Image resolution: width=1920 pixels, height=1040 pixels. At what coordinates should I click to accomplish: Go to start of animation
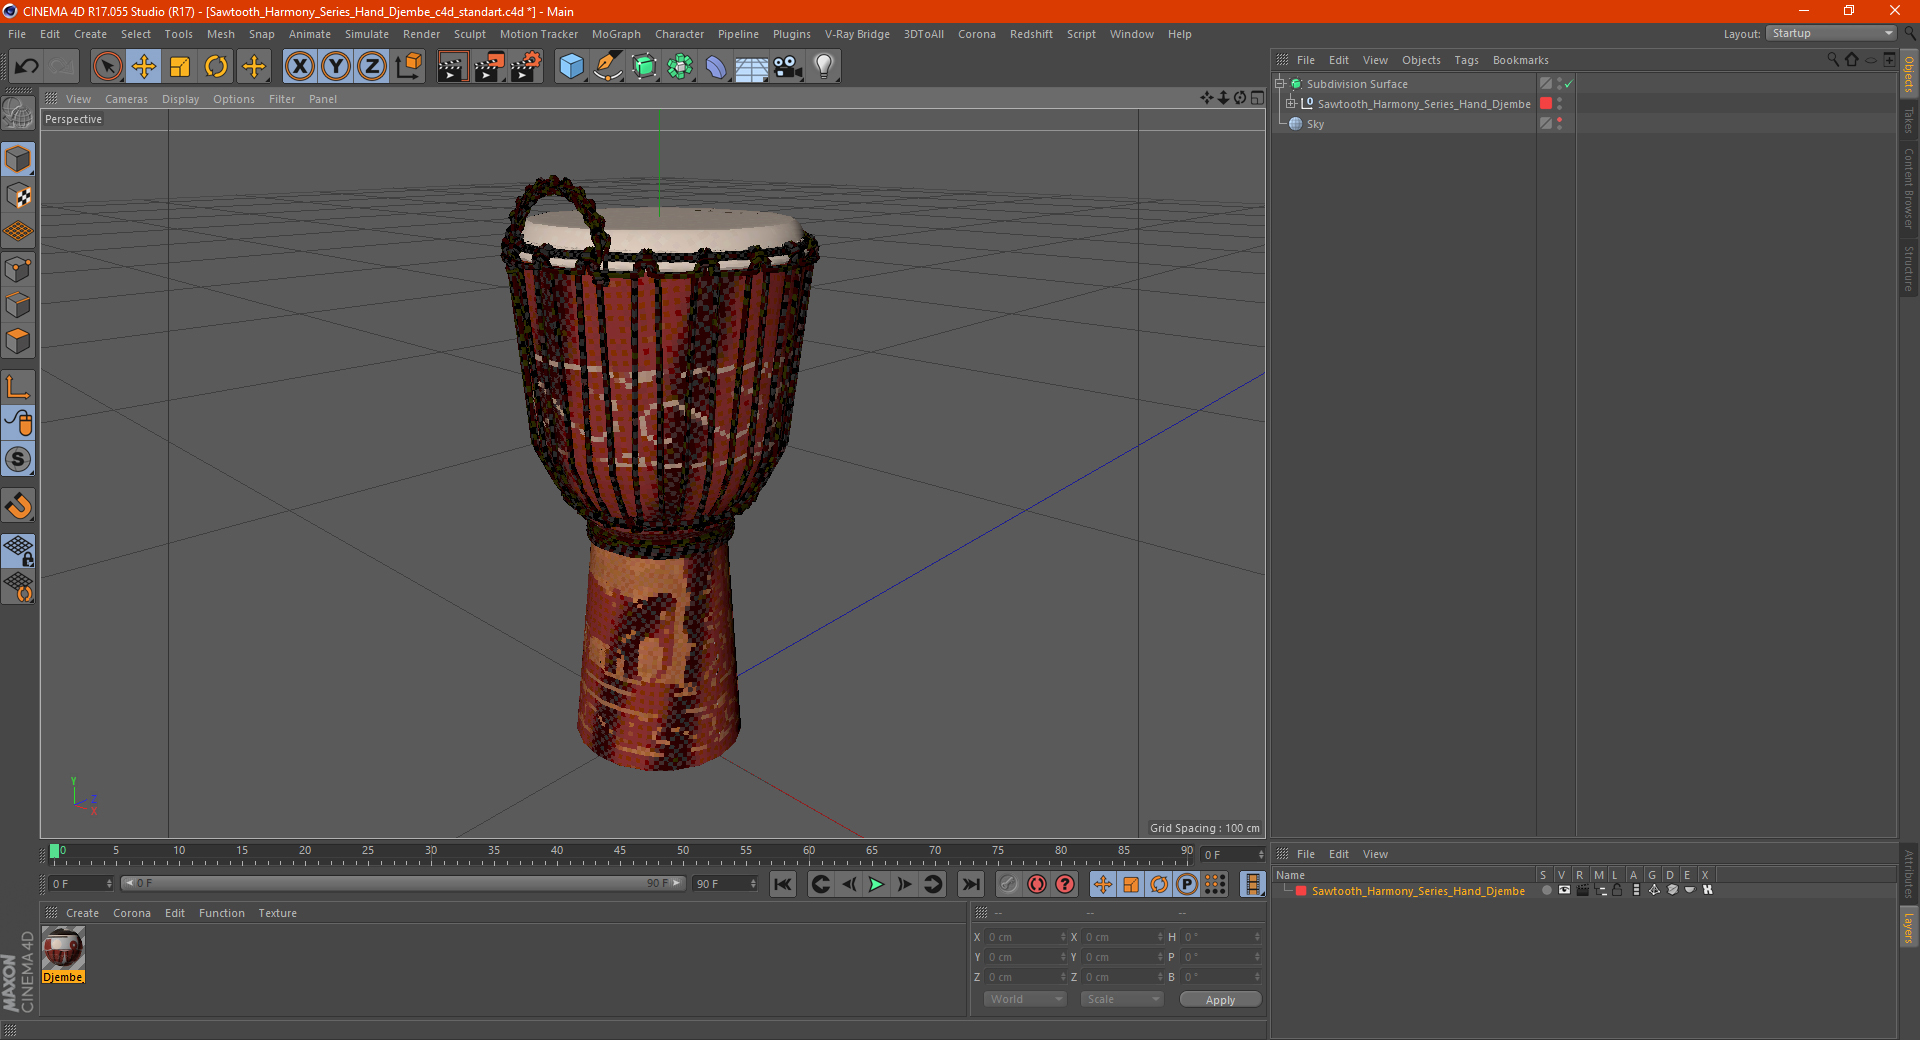[x=783, y=884]
